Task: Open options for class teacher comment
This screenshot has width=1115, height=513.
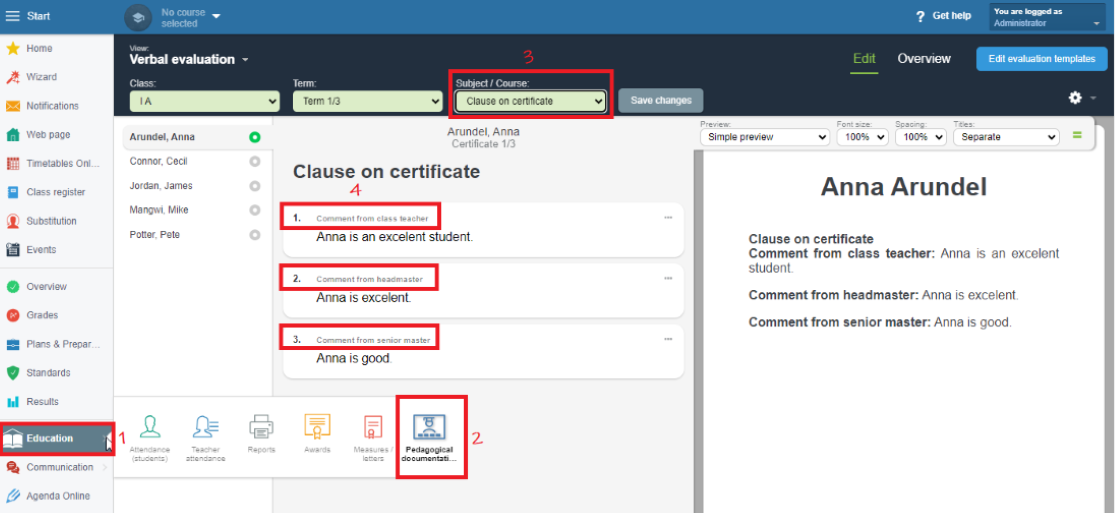Action: 668,218
